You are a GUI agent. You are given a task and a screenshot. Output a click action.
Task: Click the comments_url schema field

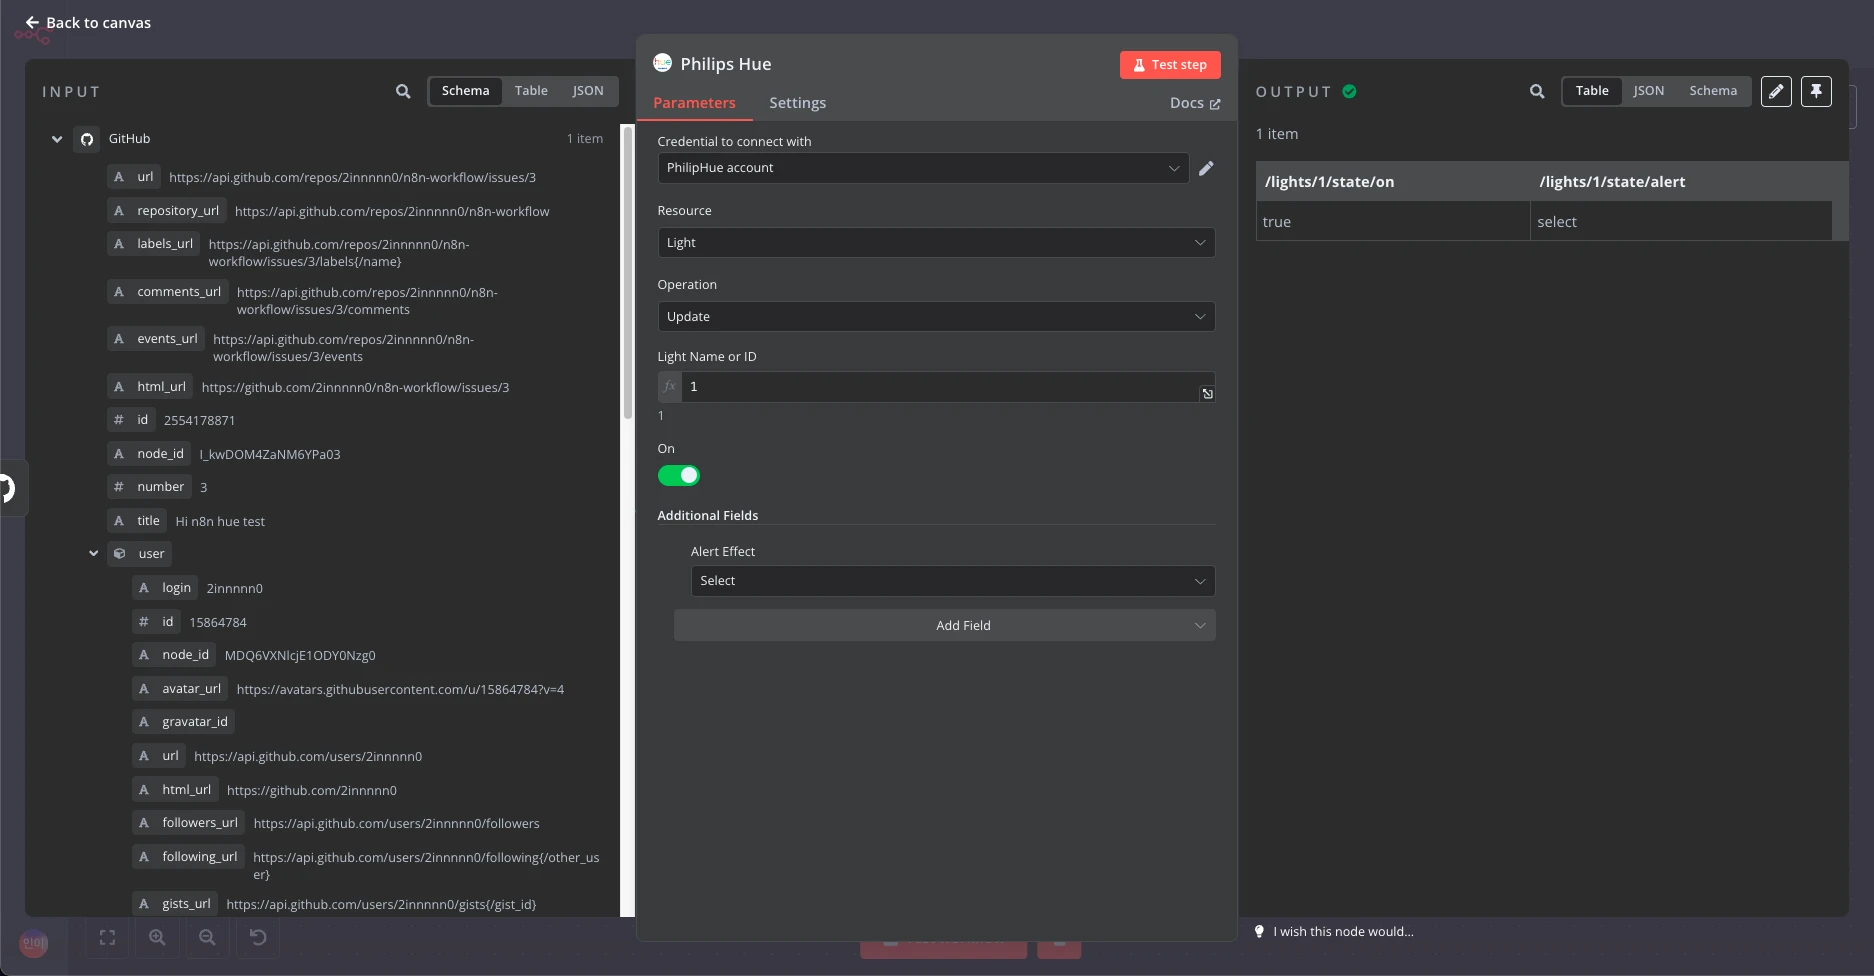point(168,292)
